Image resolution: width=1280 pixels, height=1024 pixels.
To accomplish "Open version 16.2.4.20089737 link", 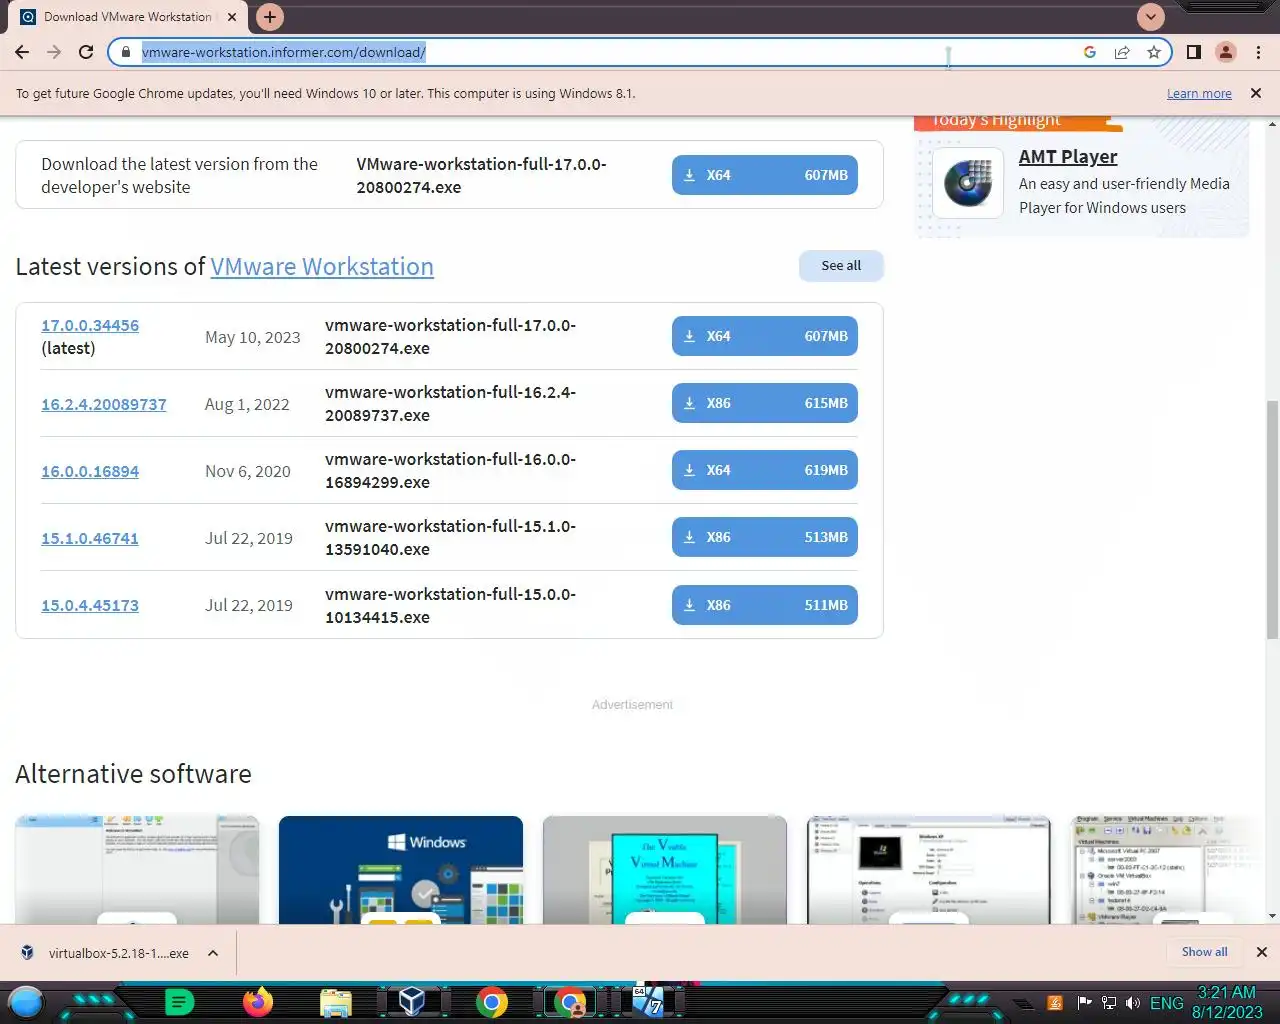I will [x=104, y=404].
